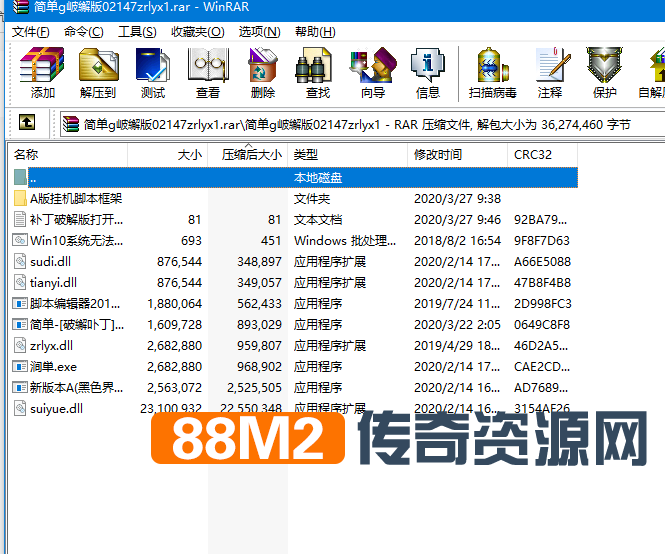Viewport: 665px width, 554px height.
Task: Open the Comment (注释) tool
Action: pos(553,65)
